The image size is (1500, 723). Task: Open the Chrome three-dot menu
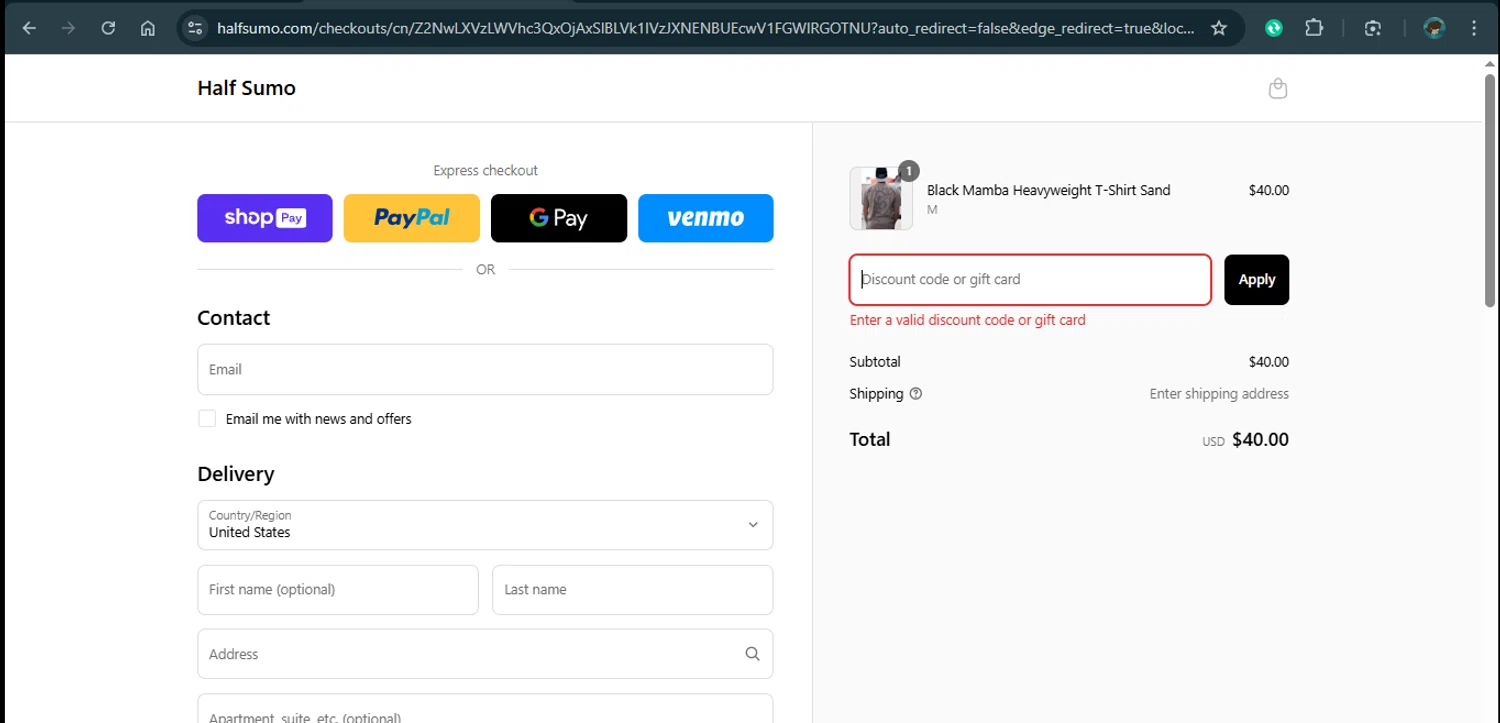pyautogui.click(x=1474, y=28)
